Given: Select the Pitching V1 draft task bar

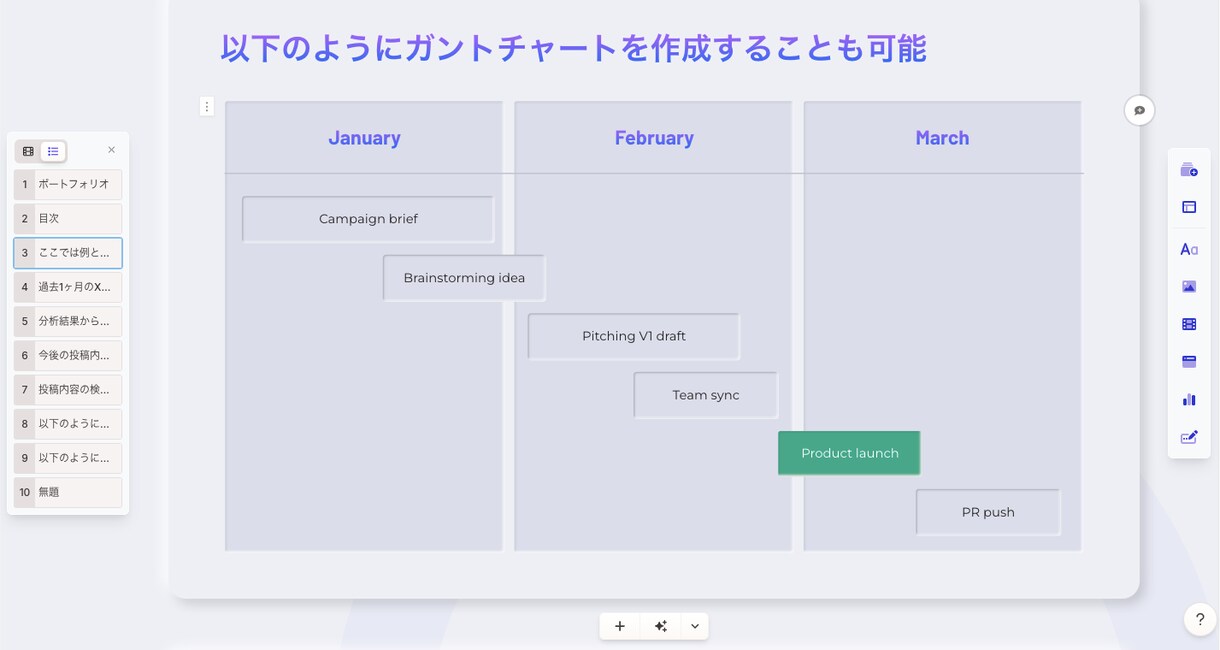Looking at the screenshot, I should pyautogui.click(x=634, y=336).
